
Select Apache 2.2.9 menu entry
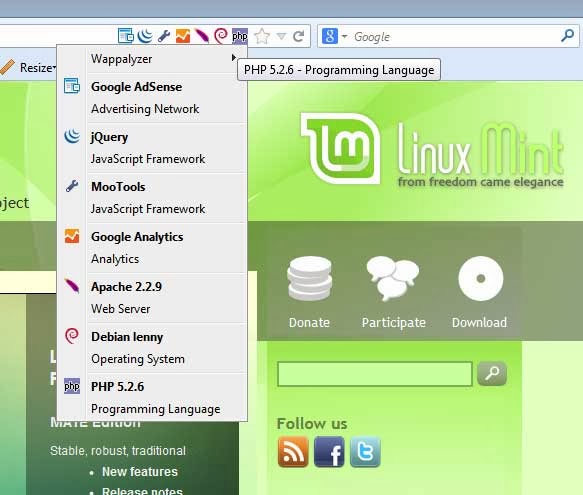[x=152, y=298]
